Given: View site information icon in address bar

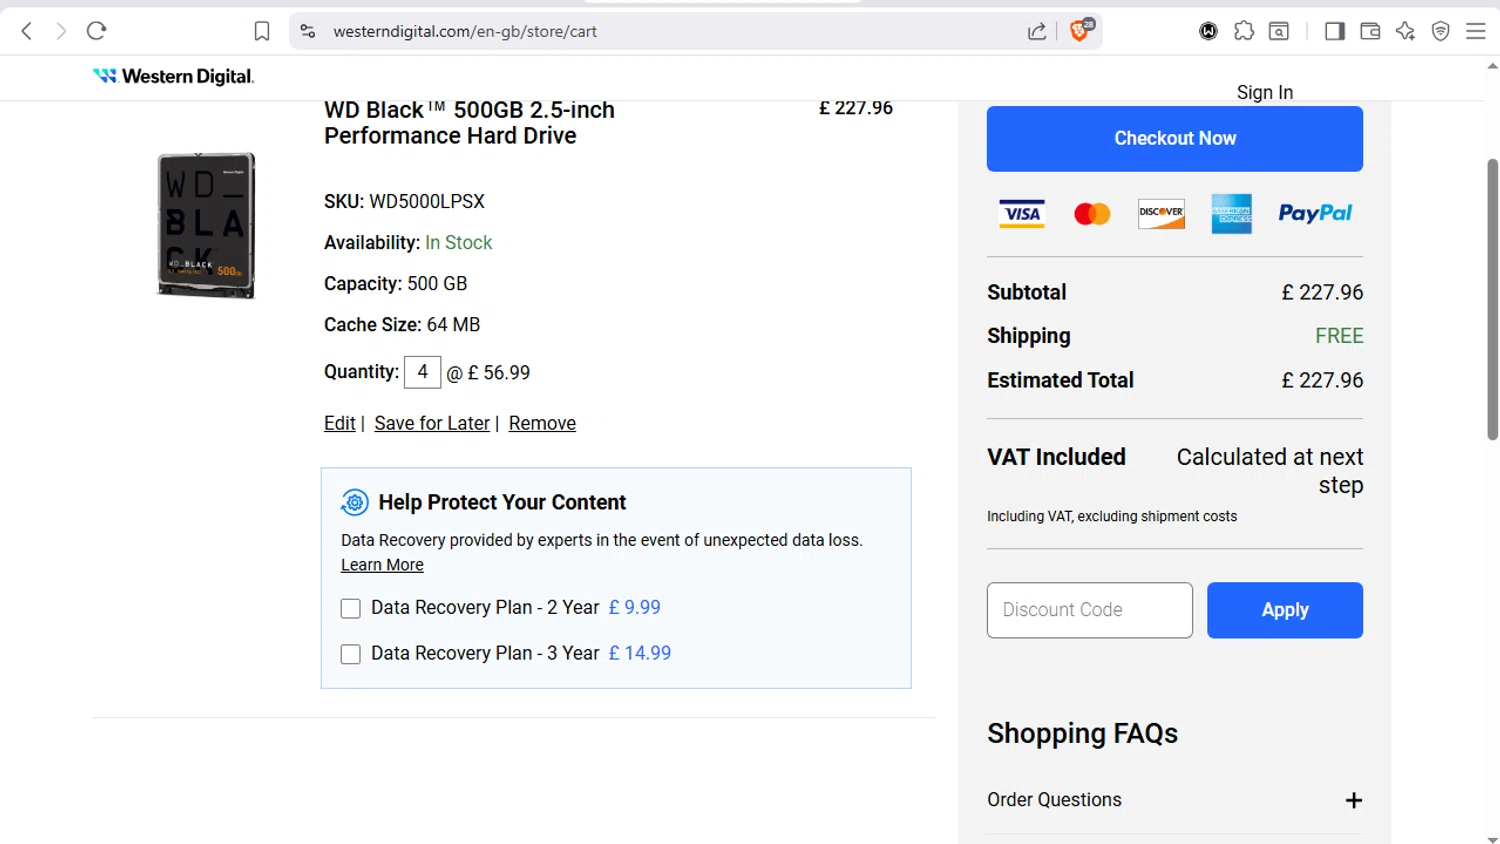Looking at the screenshot, I should [x=308, y=31].
